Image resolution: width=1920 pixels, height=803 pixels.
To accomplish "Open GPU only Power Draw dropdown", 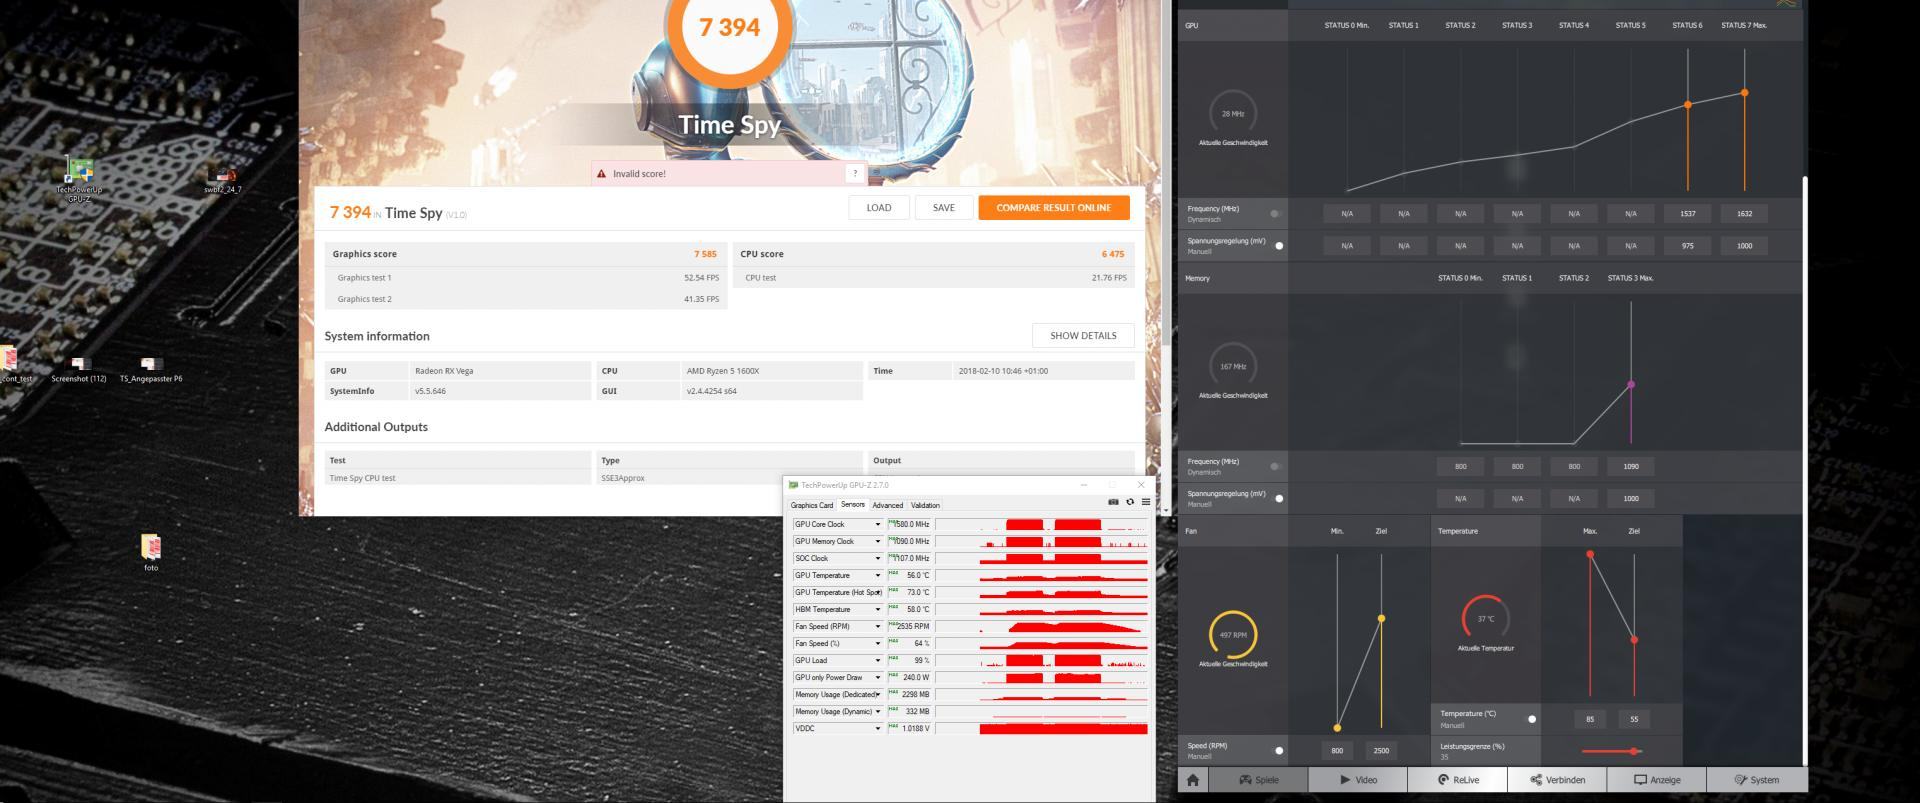I will [878, 678].
